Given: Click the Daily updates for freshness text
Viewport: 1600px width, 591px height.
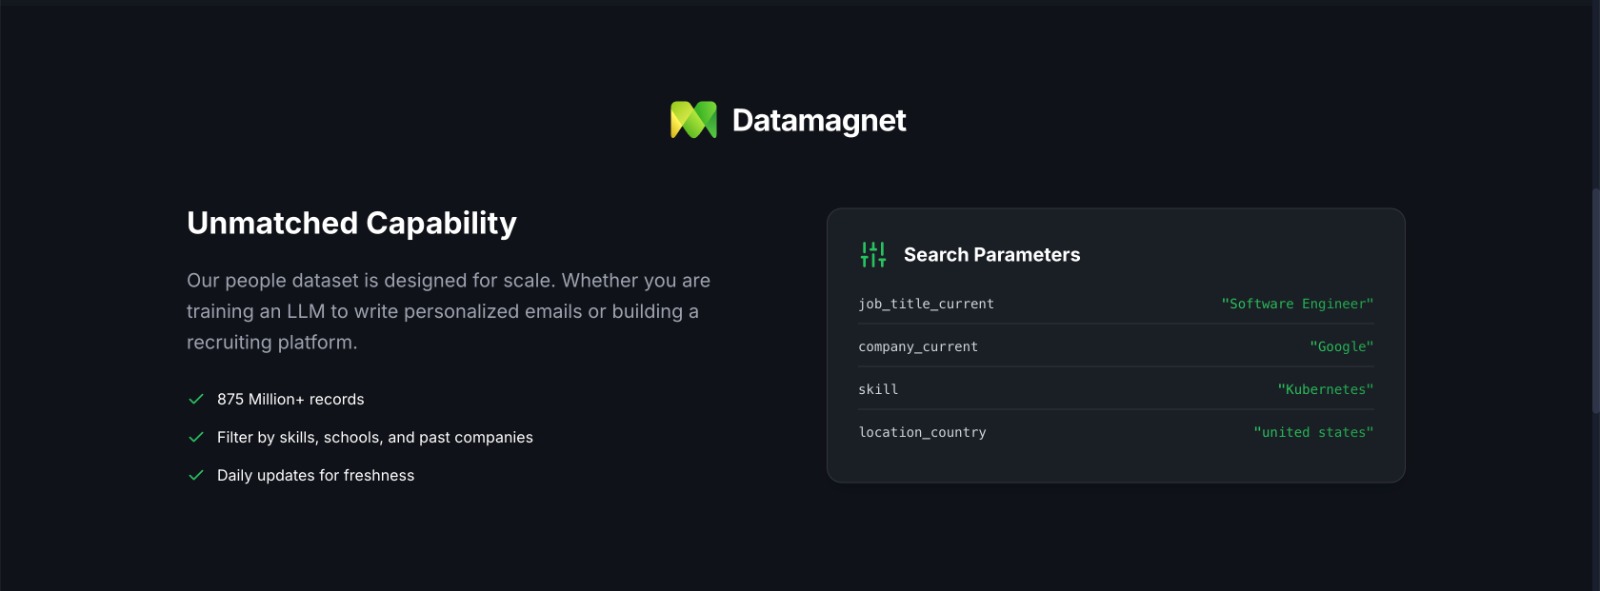Looking at the screenshot, I should [x=315, y=475].
